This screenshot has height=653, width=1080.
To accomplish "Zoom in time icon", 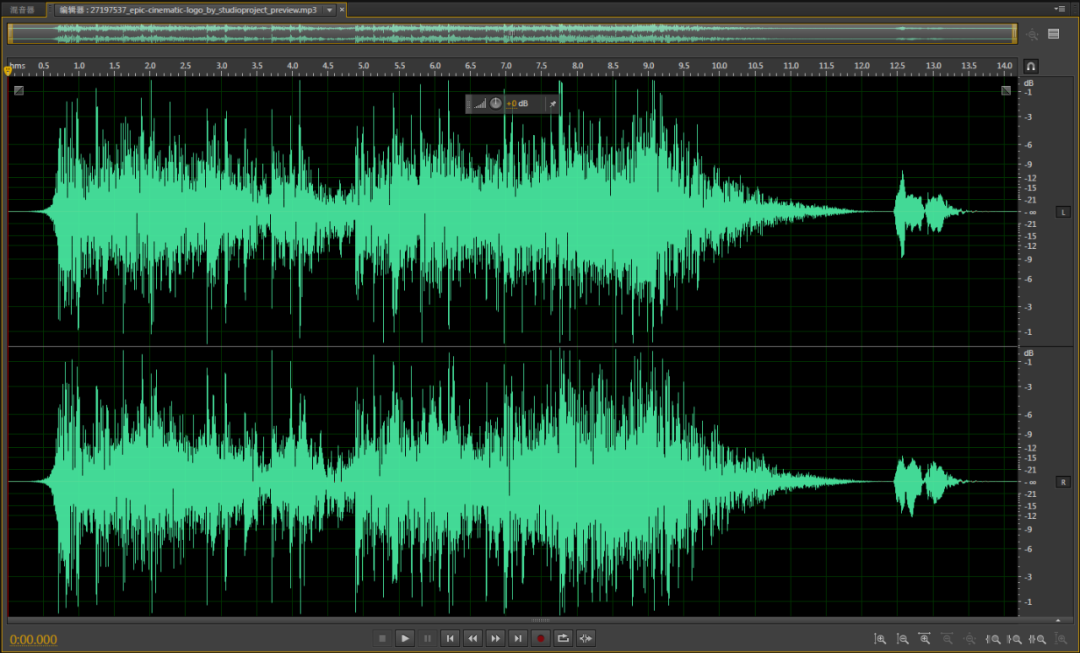I will pos(925,639).
